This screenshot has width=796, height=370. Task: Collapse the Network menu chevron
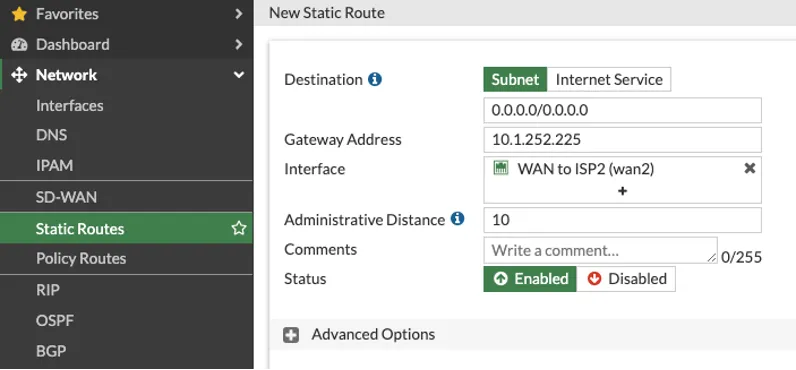point(239,75)
